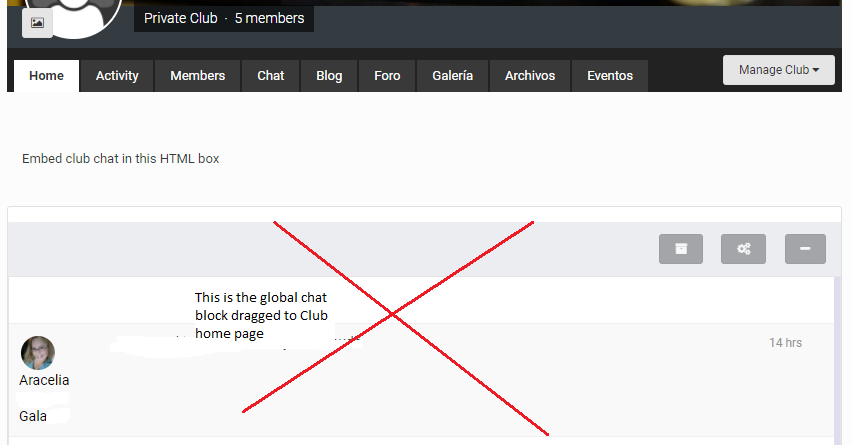
Task: Open the Activity tab
Action: pos(117,76)
